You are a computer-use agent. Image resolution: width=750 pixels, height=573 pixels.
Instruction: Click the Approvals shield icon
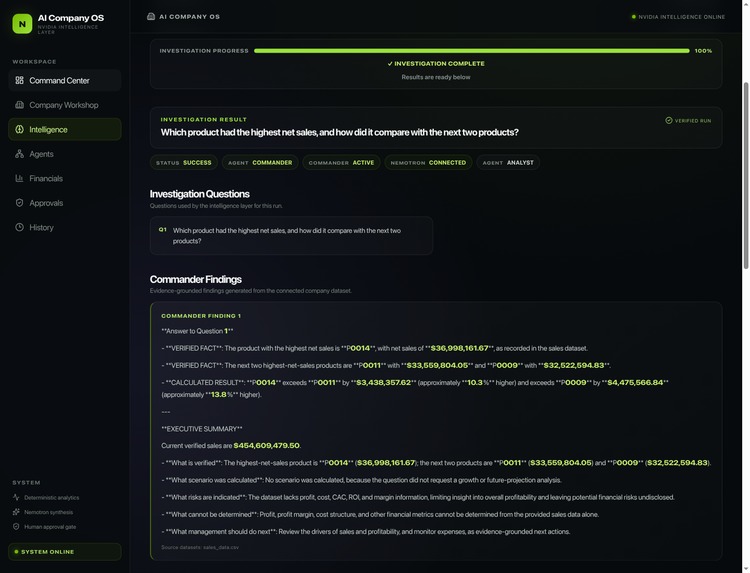(19, 203)
